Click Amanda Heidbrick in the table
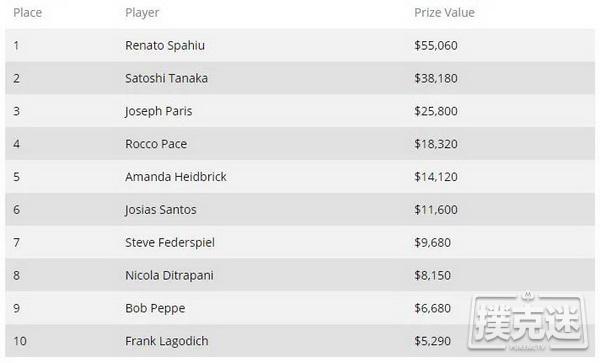 pos(176,177)
